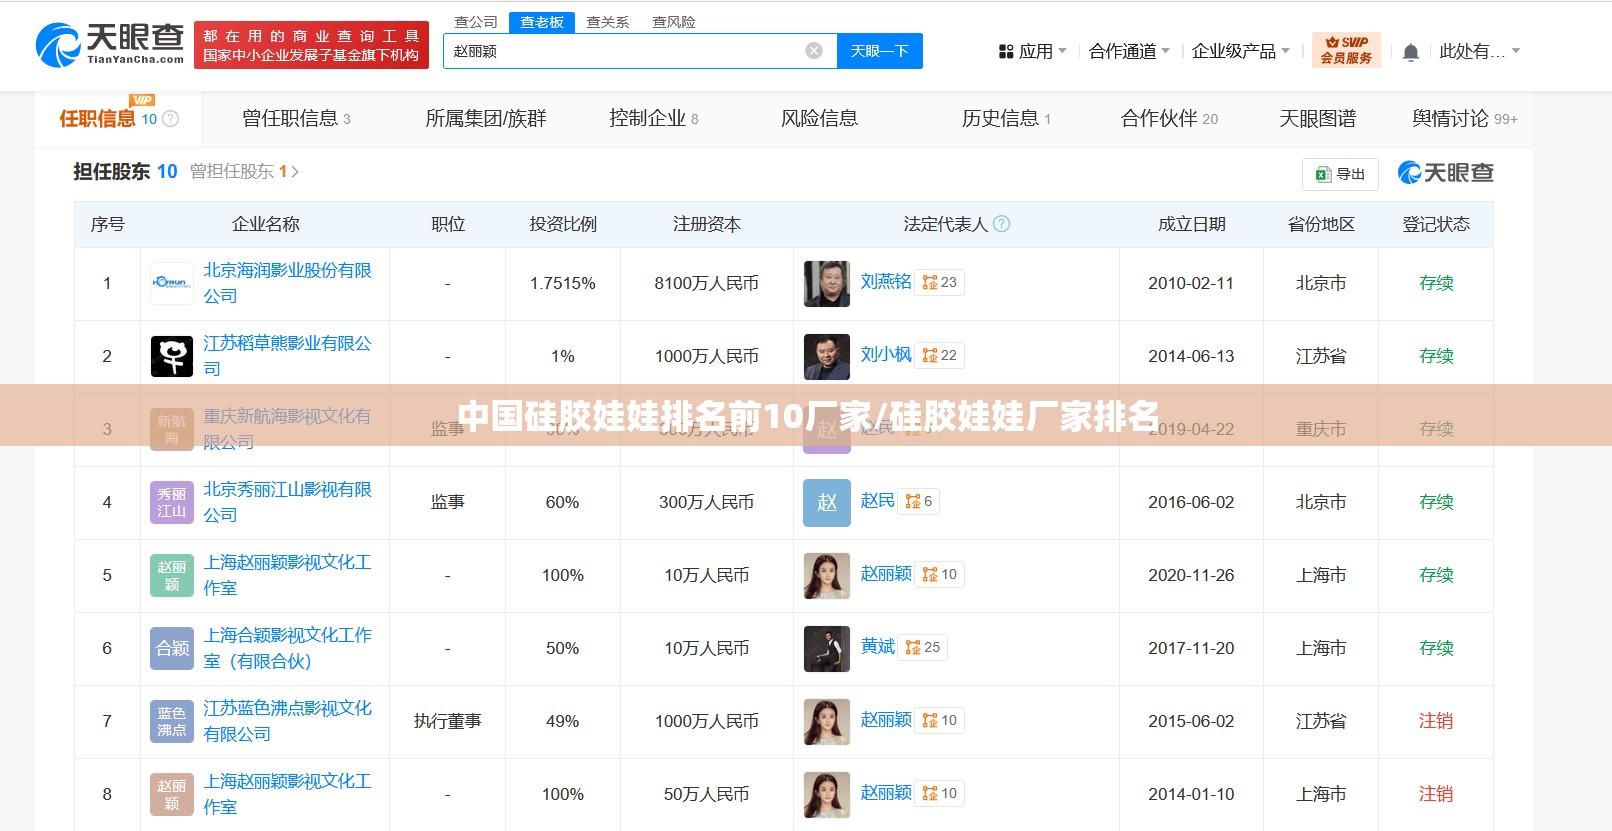
Task: Open legal representative 赵民 link in row 4
Action: 877,501
